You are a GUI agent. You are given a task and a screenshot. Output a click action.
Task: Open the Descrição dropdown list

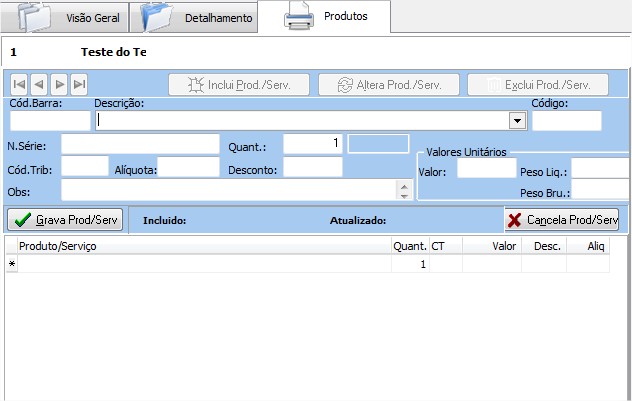(517, 121)
